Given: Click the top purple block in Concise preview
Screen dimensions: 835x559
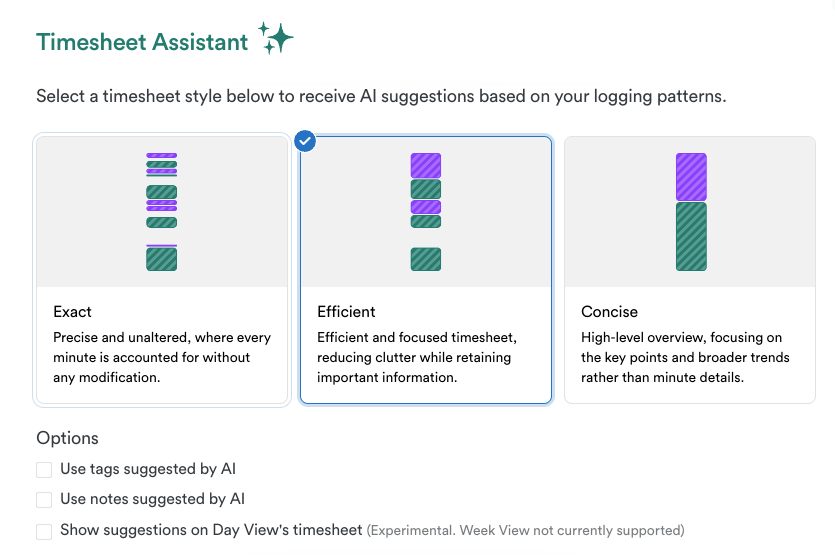Looking at the screenshot, I should point(691,177).
